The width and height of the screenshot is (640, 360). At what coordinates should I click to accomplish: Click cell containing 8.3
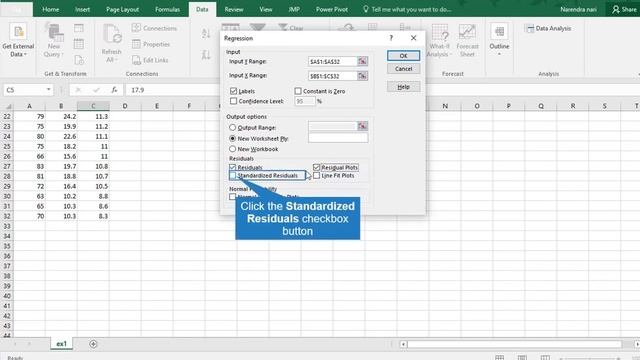(93, 216)
